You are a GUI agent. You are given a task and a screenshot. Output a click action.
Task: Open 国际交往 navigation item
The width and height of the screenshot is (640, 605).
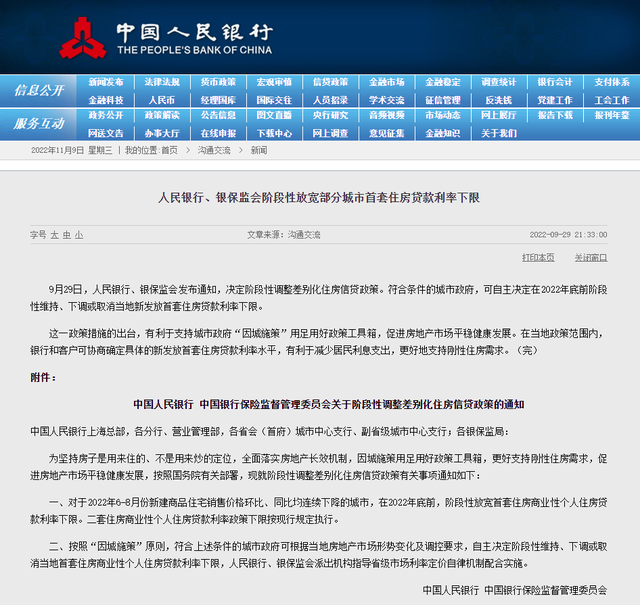point(274,100)
